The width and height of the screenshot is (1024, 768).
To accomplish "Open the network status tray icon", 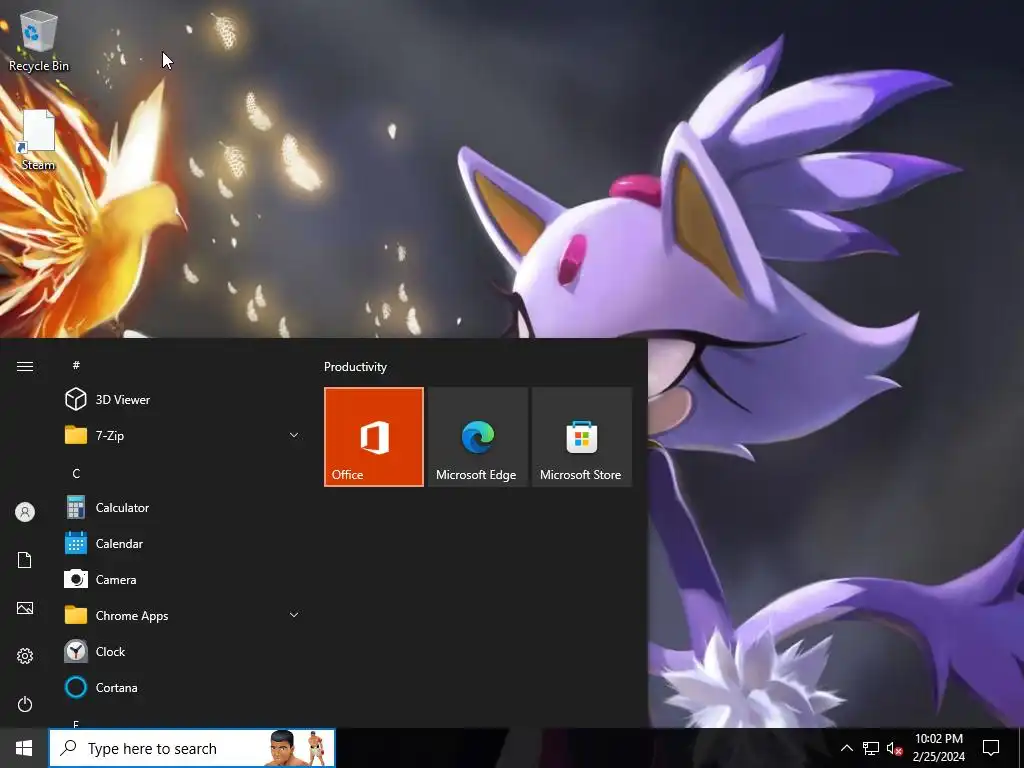I will 871,748.
